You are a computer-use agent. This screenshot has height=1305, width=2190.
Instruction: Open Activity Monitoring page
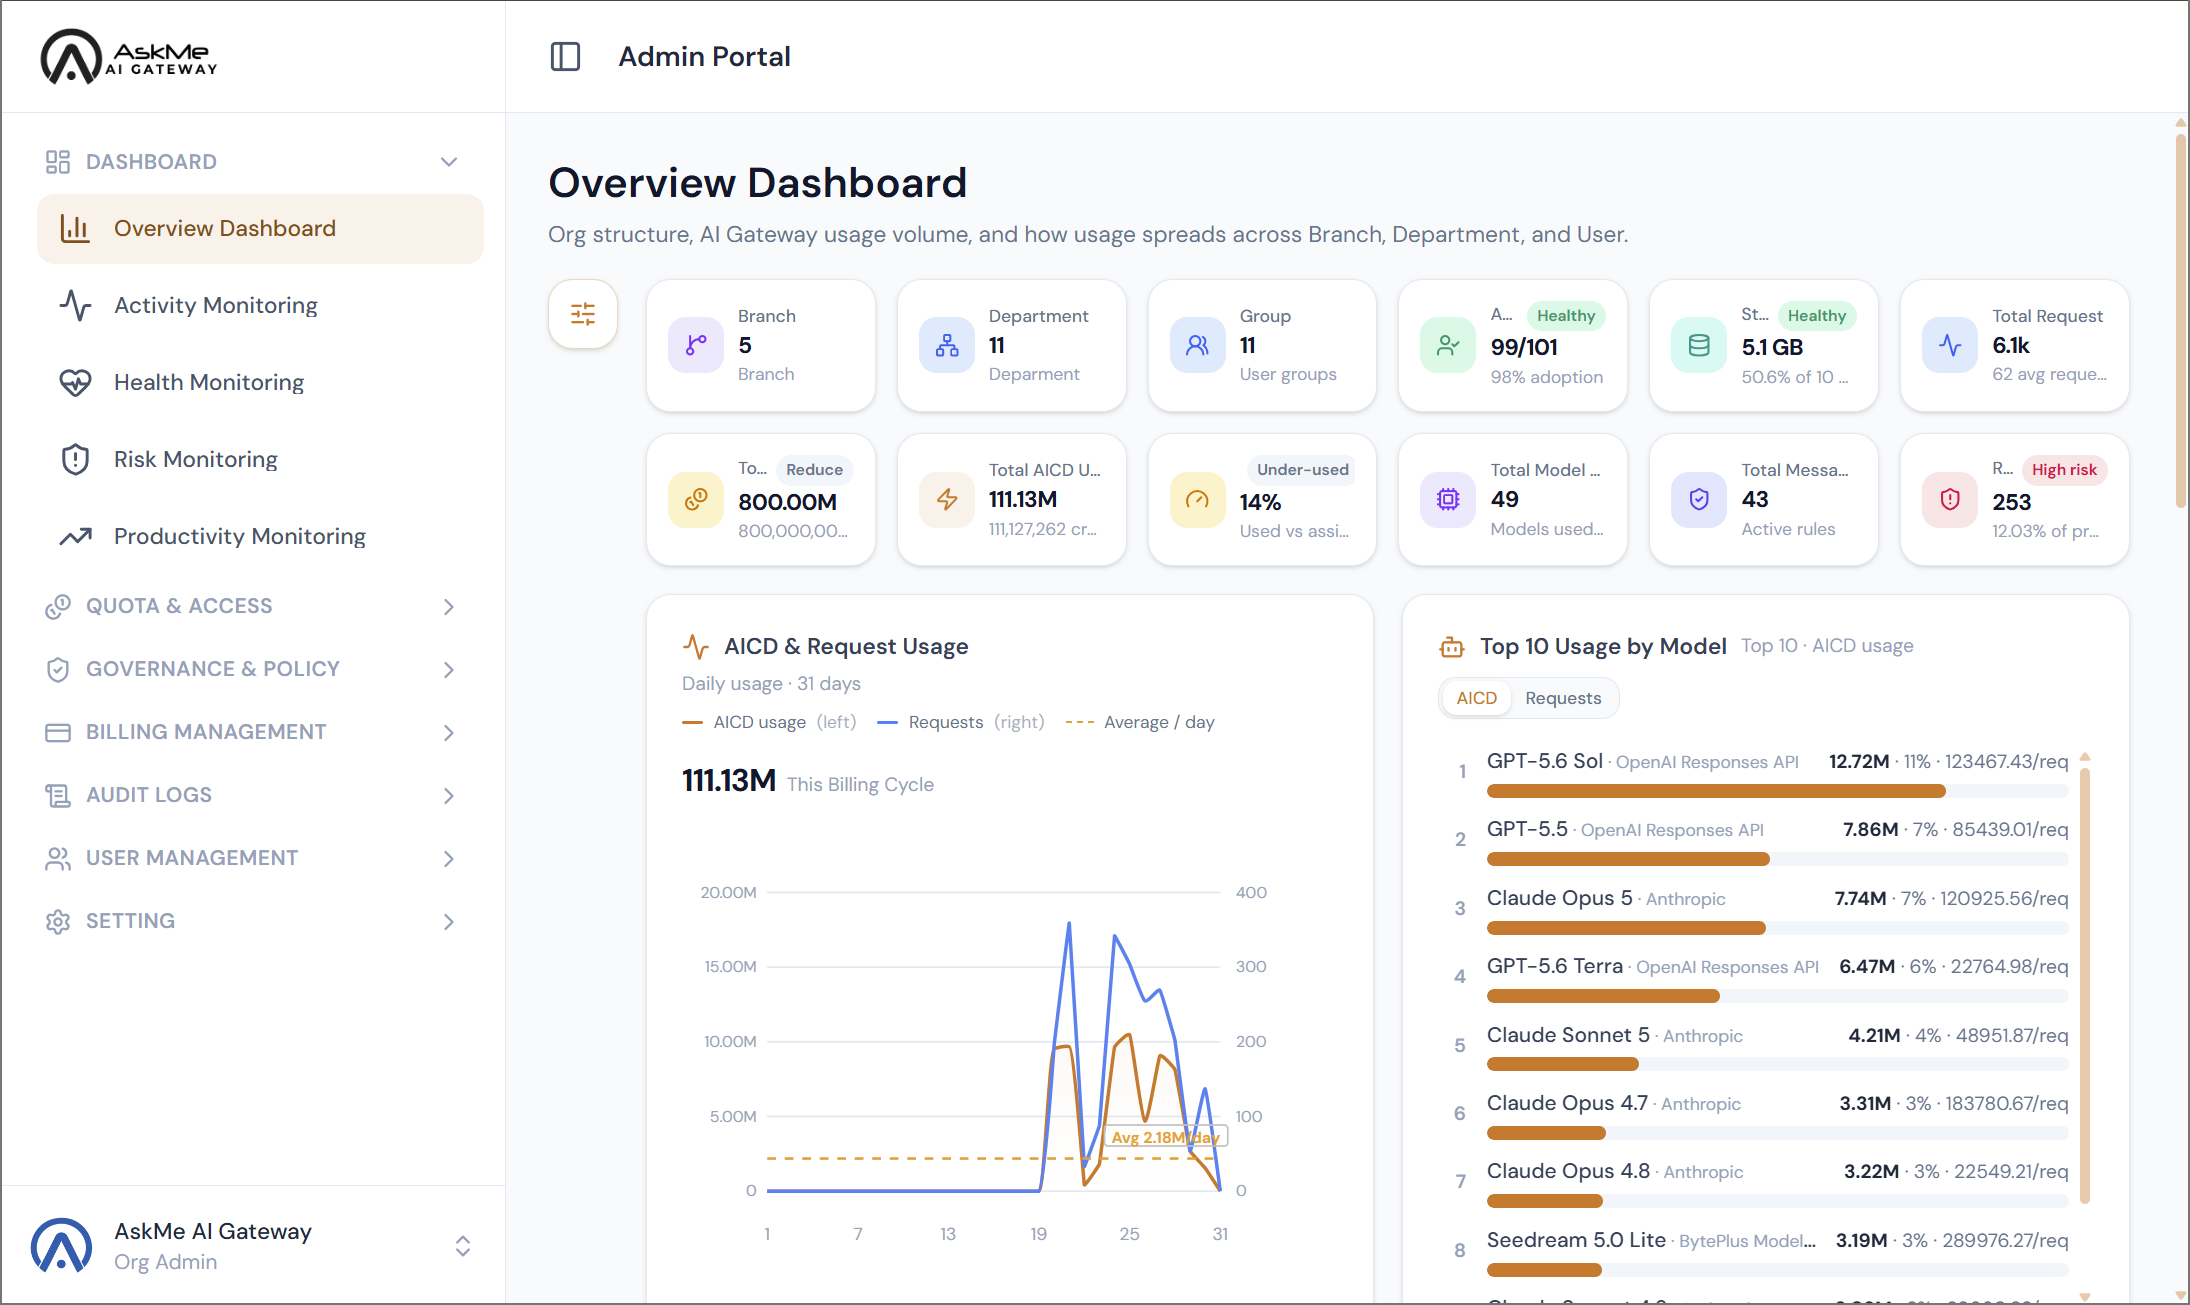(260, 305)
